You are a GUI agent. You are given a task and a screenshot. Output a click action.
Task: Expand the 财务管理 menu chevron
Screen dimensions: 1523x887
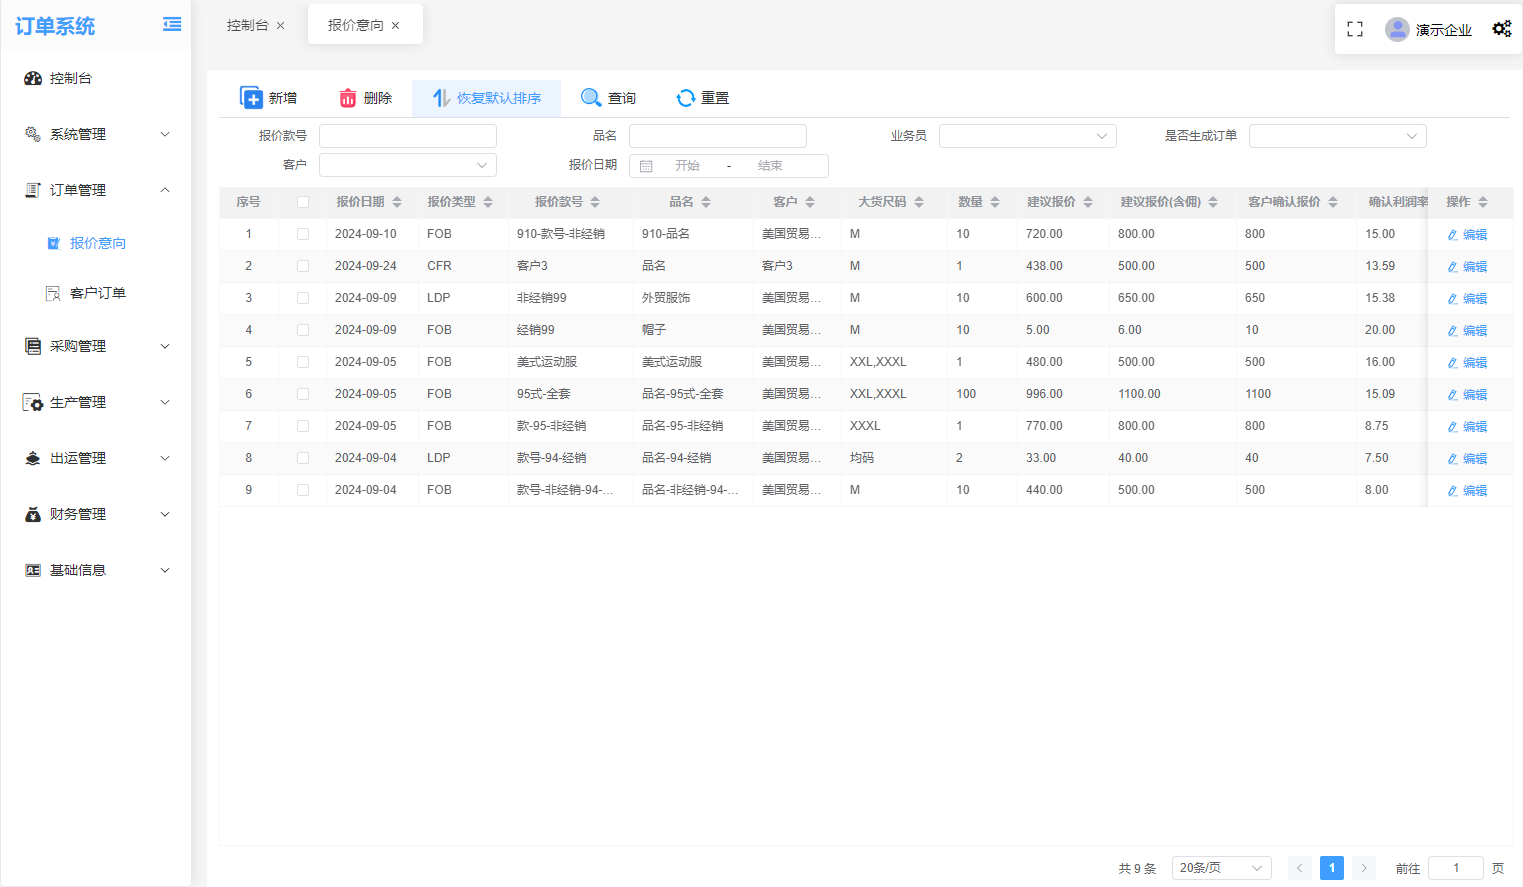click(x=165, y=514)
